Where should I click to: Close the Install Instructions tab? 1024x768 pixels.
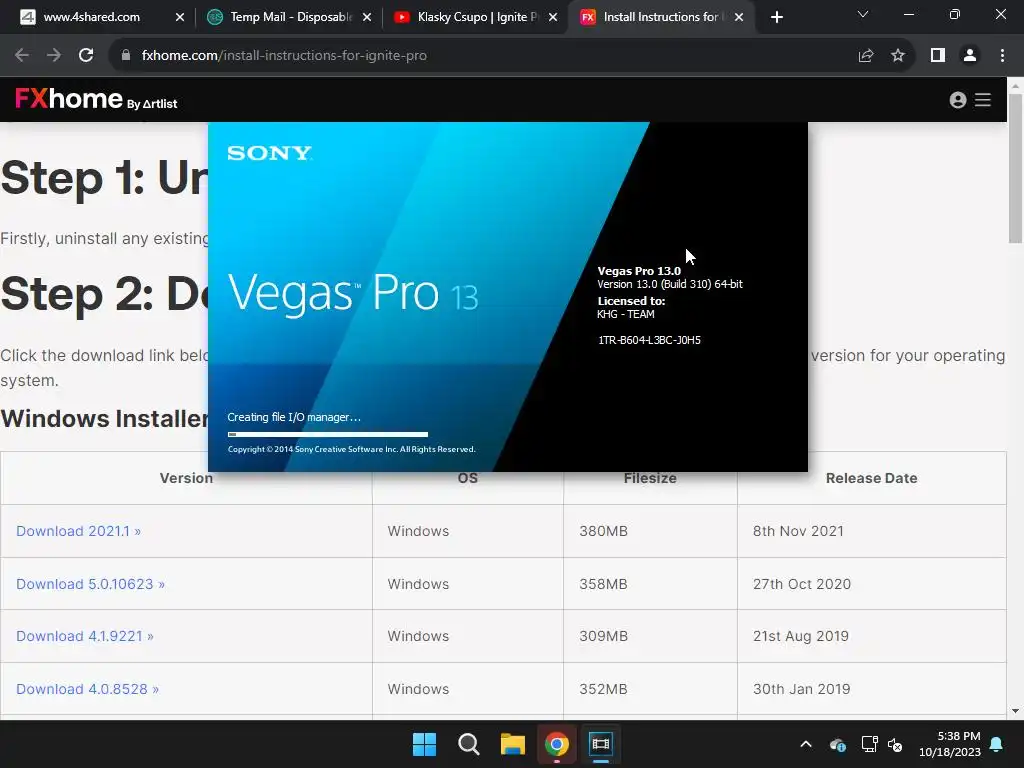[739, 18]
